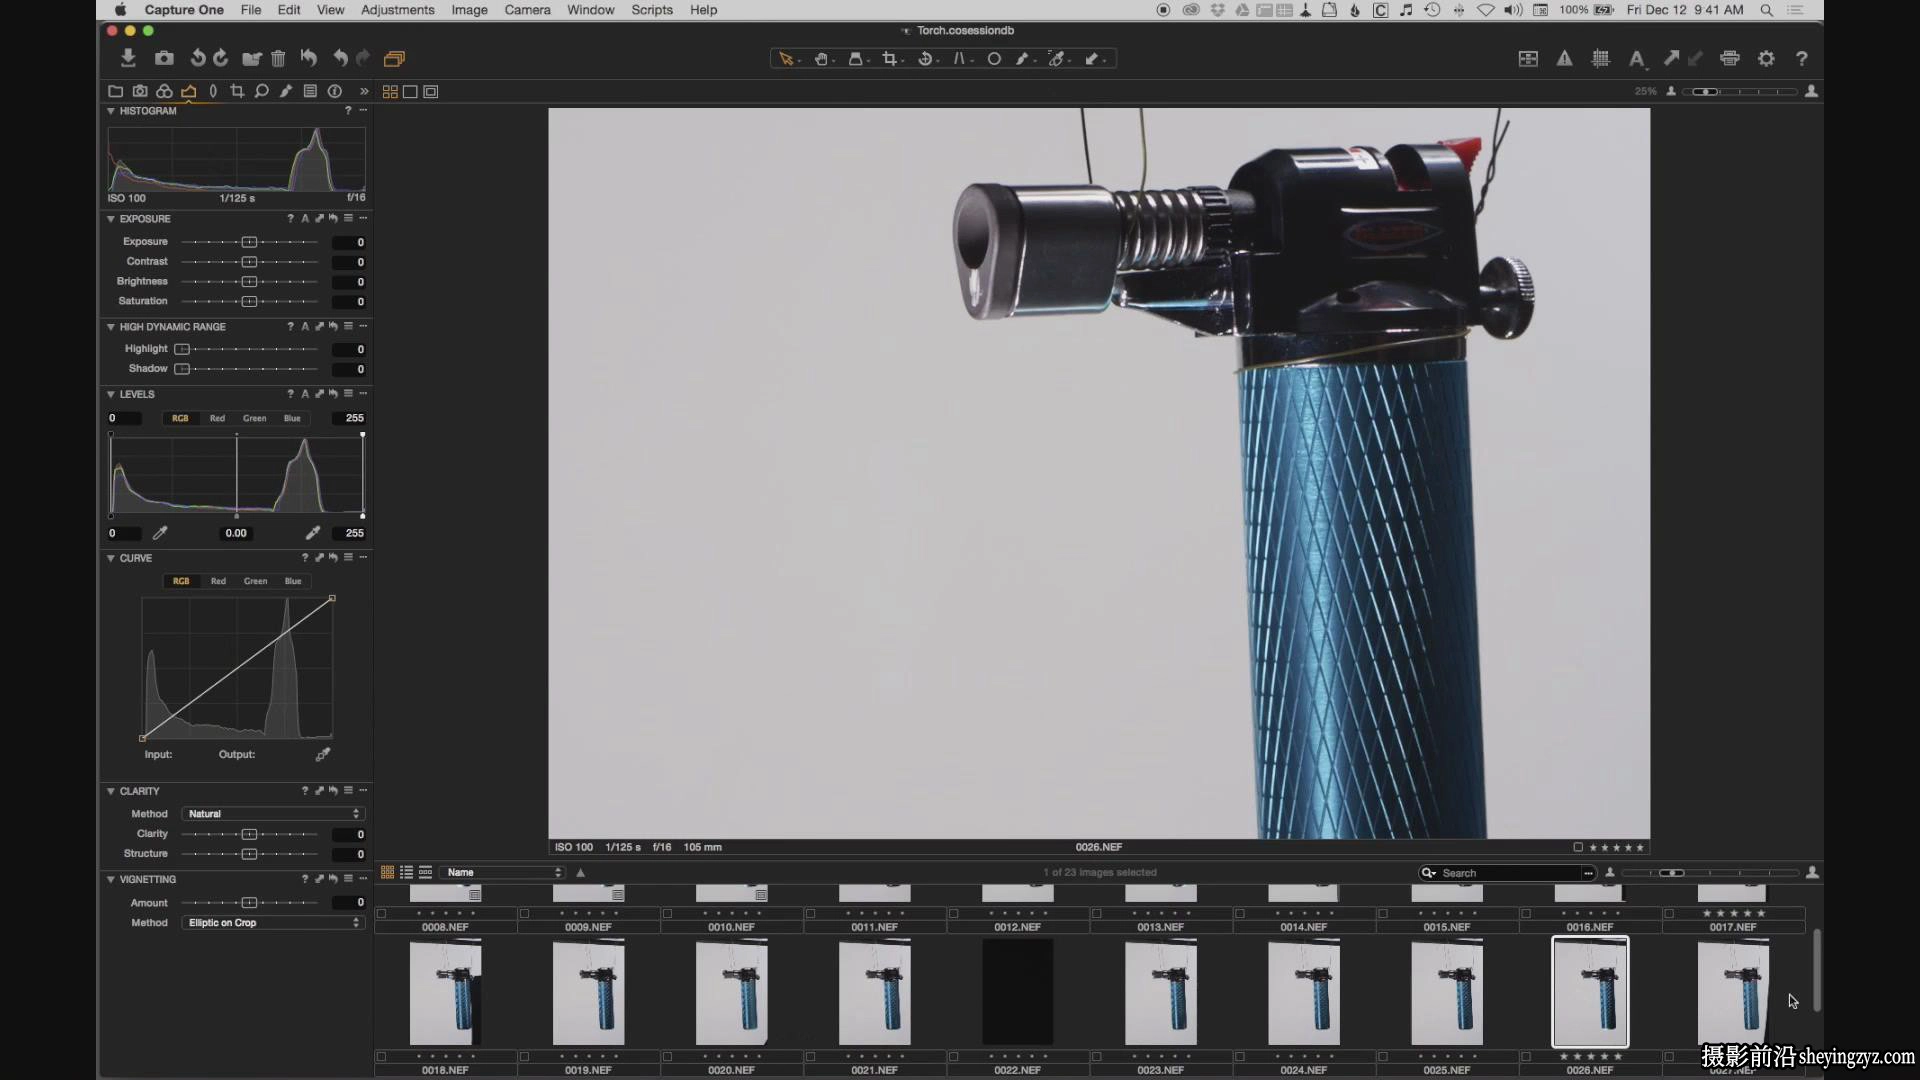The width and height of the screenshot is (1920, 1080).
Task: Click the Annotations letter A icon
Action: [1636, 59]
